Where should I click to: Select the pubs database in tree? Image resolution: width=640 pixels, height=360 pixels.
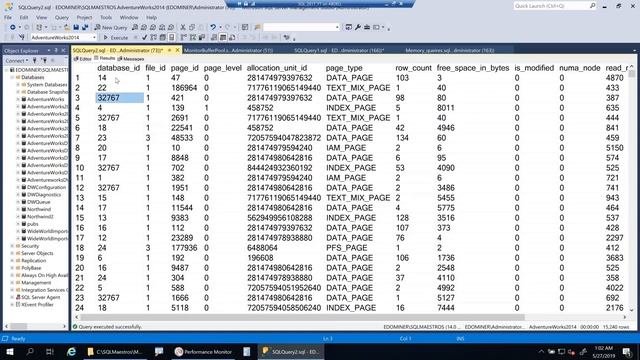pos(32,224)
